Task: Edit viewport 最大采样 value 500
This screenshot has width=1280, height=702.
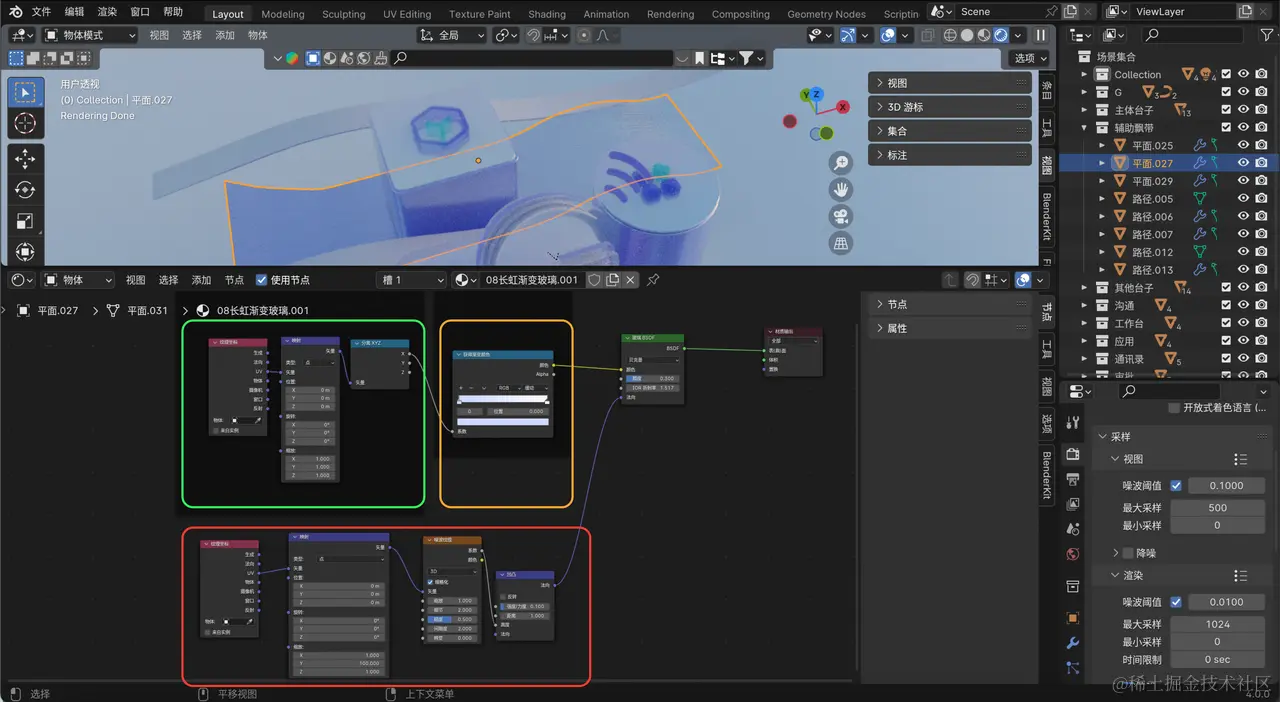Action: point(1217,508)
